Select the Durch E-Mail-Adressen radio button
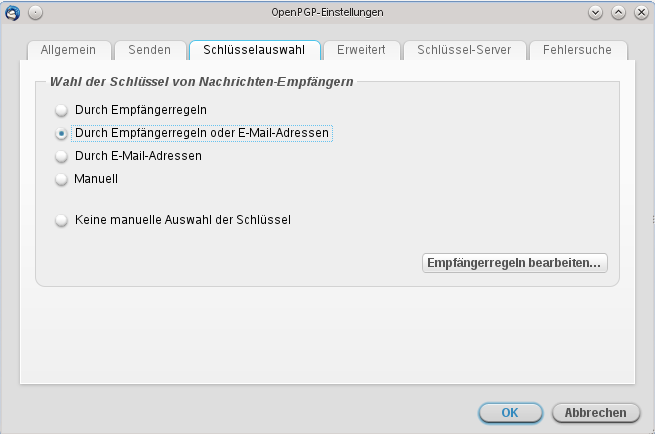Image resolution: width=655 pixels, height=434 pixels. 62,156
